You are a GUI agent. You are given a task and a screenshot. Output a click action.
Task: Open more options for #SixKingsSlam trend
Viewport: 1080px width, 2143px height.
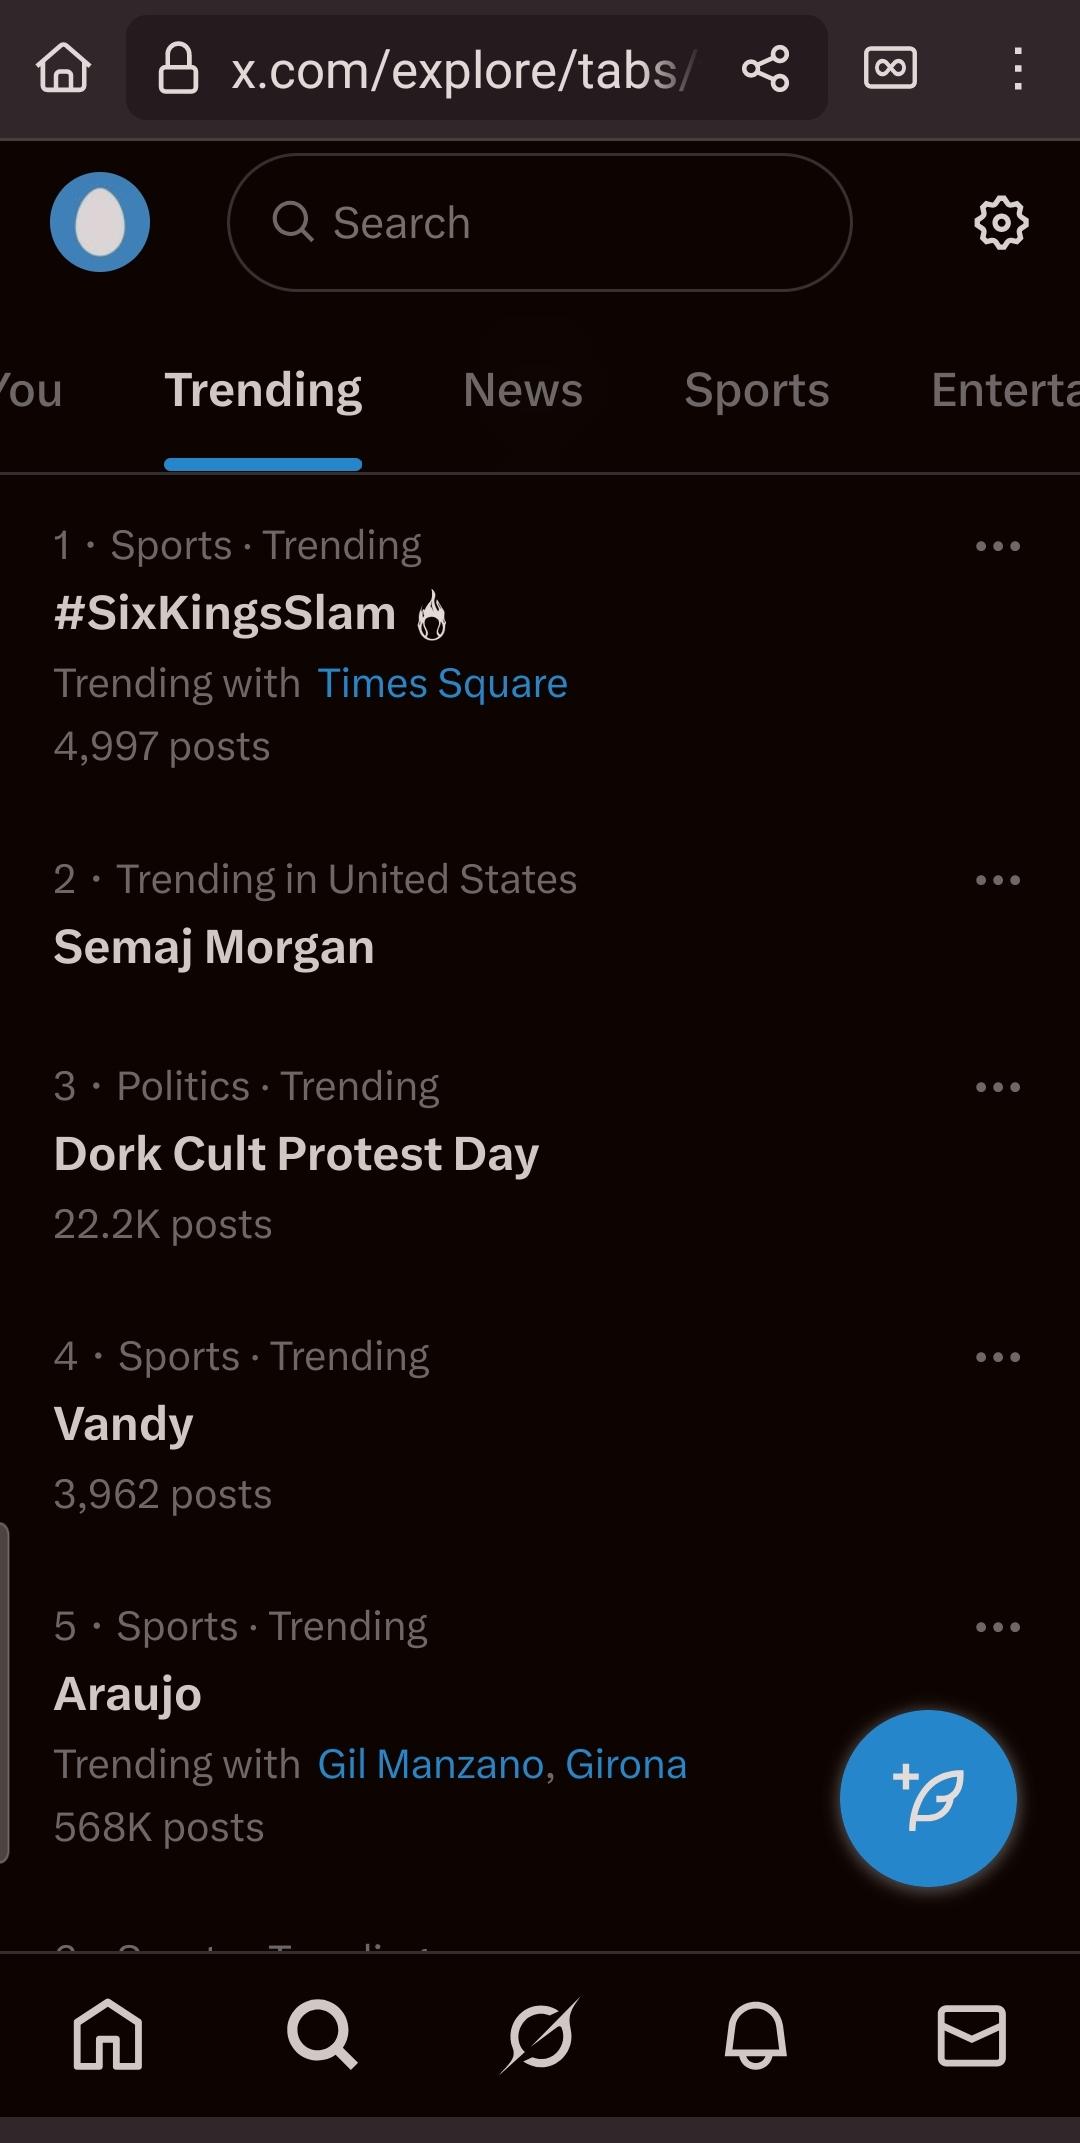tap(997, 546)
